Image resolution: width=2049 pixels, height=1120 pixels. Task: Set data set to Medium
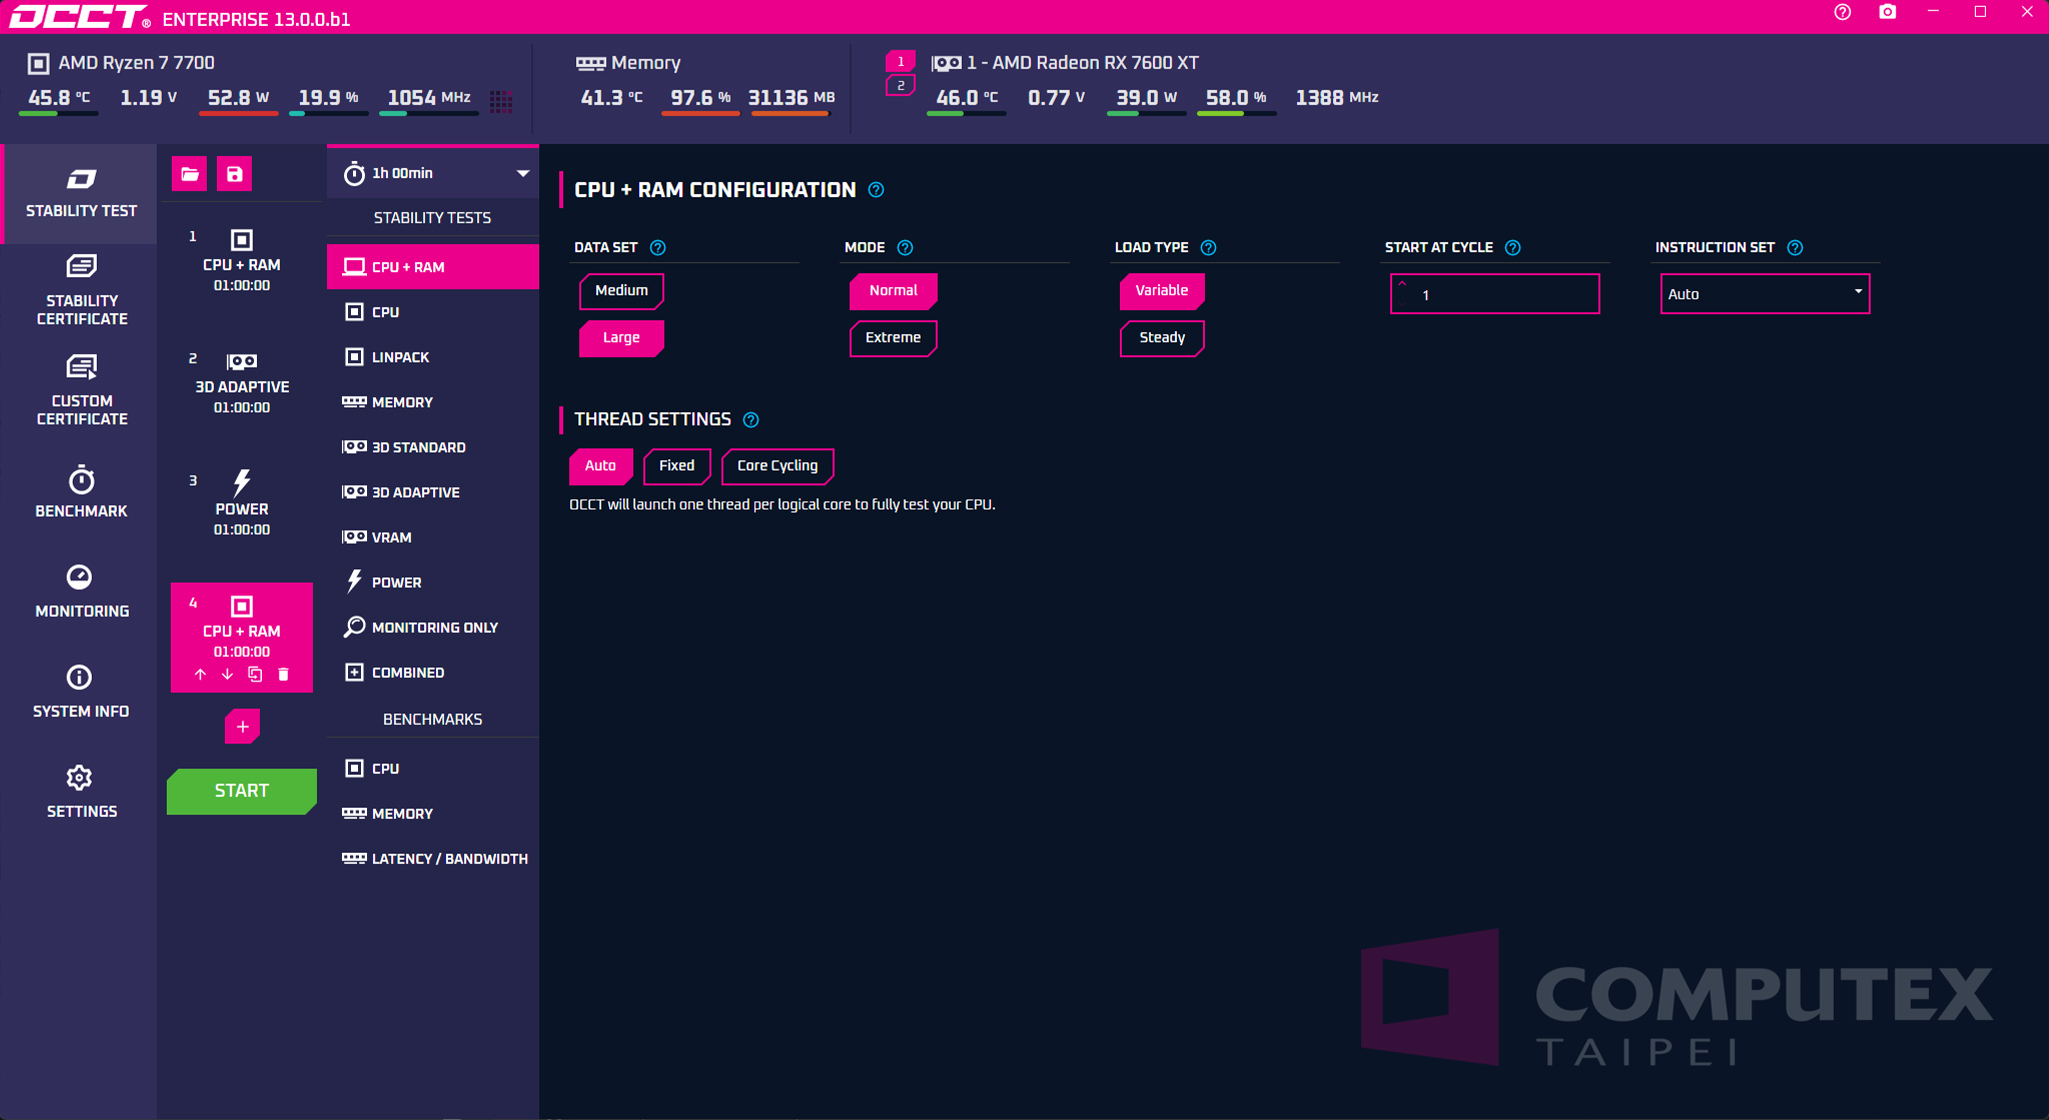pyautogui.click(x=621, y=291)
